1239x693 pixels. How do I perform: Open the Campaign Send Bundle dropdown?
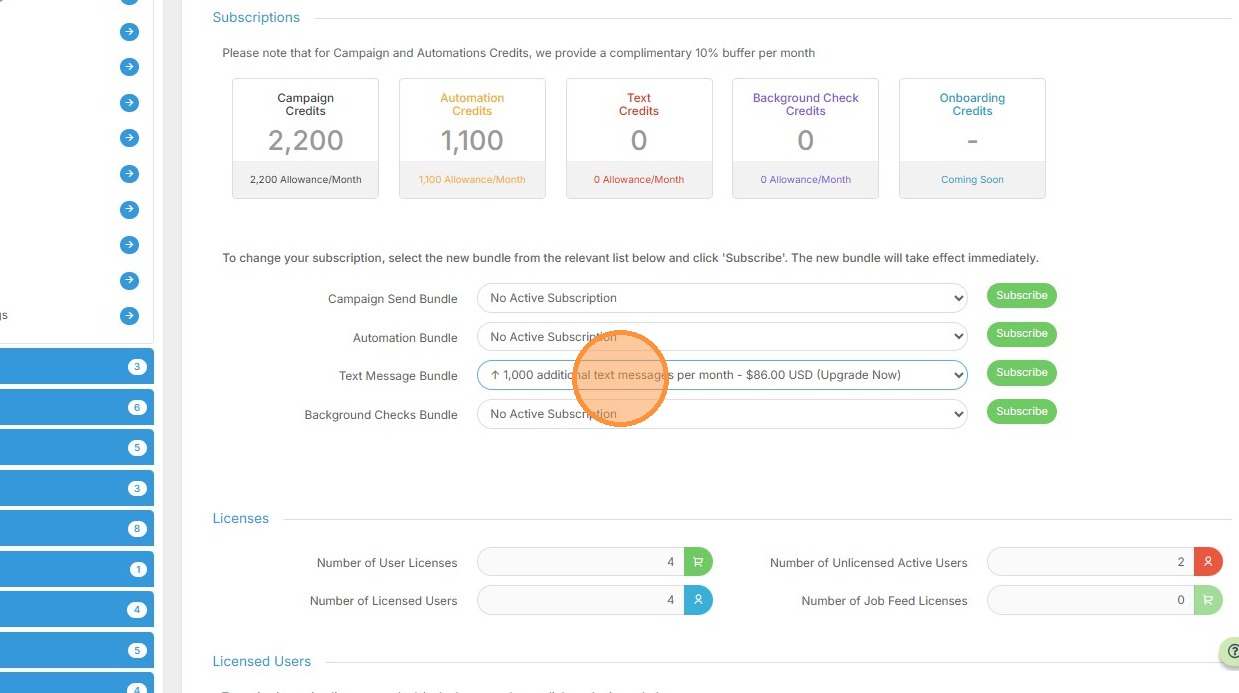click(x=721, y=298)
